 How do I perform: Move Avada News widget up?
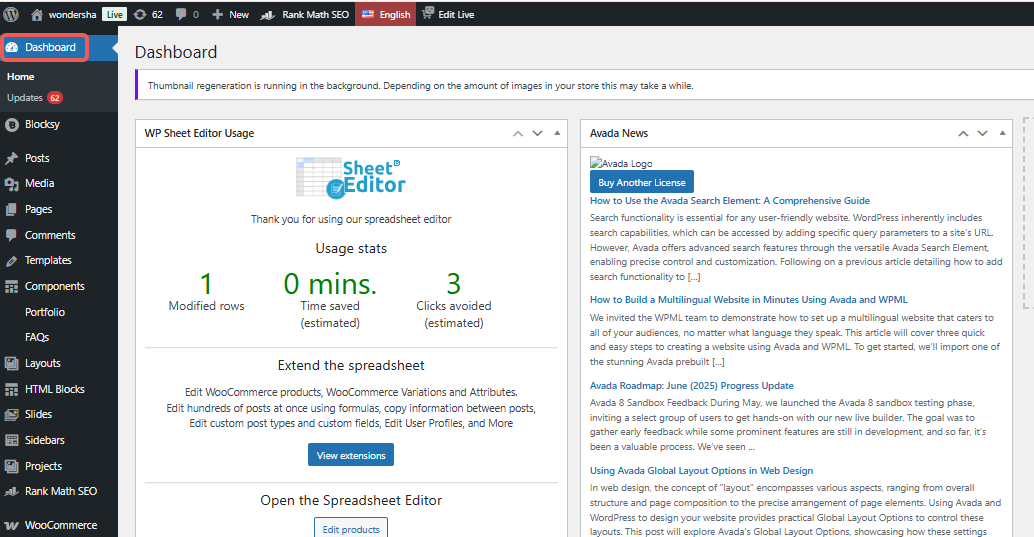pos(963,133)
